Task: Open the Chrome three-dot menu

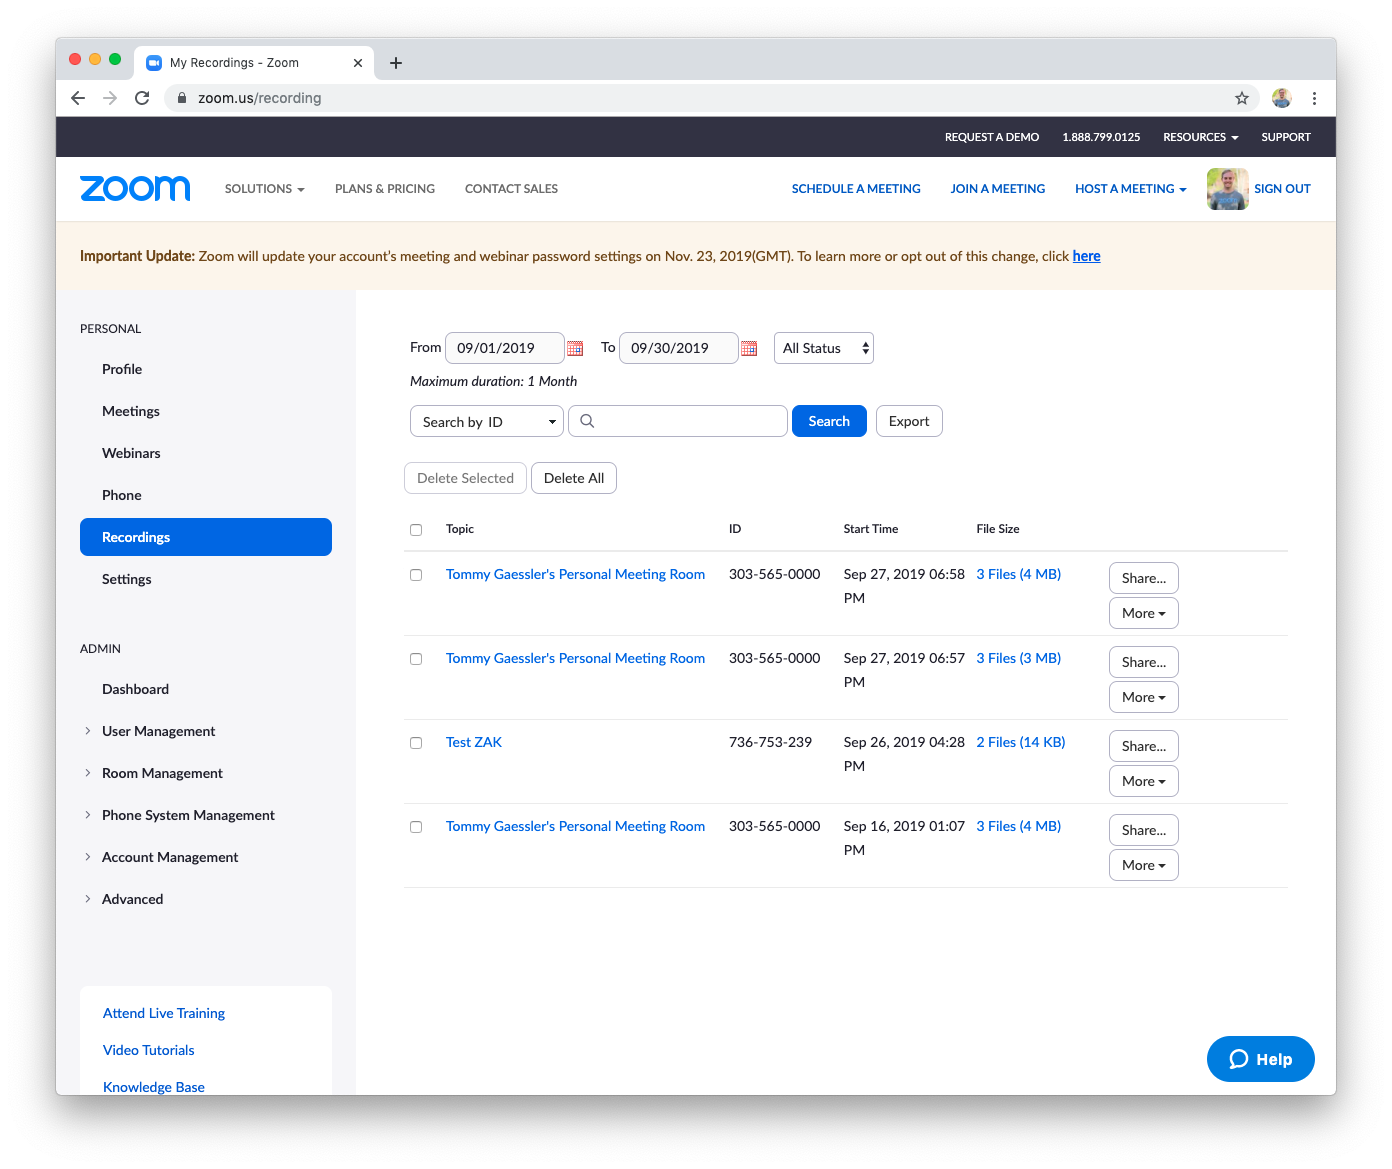Action: click(1314, 98)
